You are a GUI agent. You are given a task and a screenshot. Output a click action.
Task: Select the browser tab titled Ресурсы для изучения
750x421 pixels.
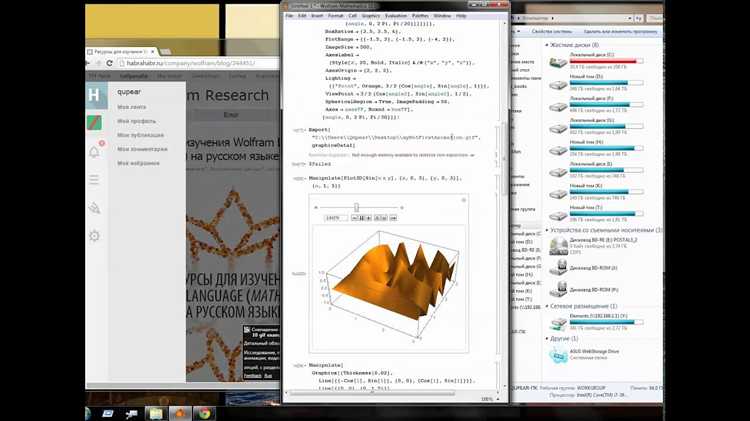point(121,51)
